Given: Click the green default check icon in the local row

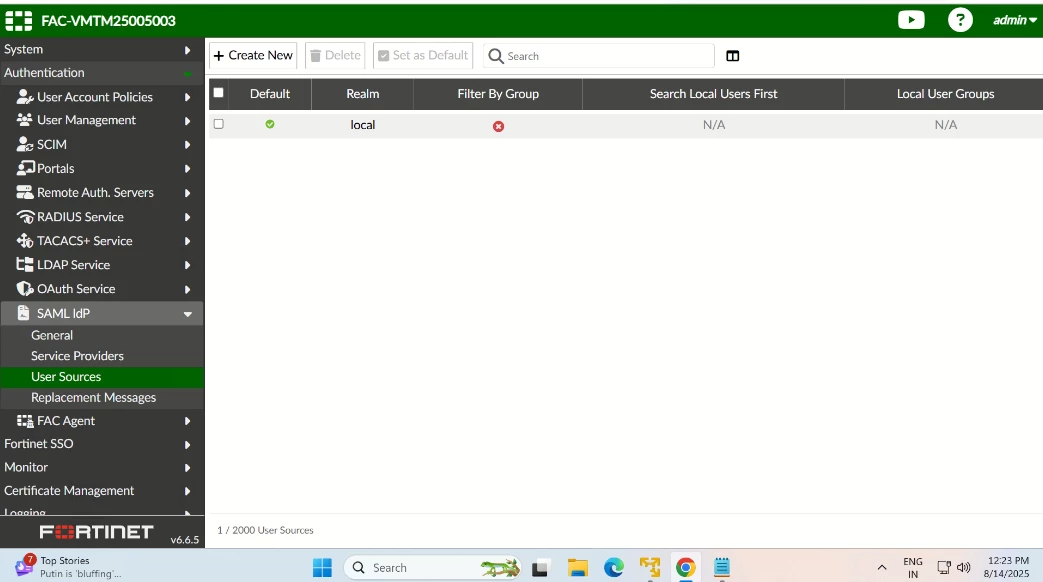Looking at the screenshot, I should point(270,124).
